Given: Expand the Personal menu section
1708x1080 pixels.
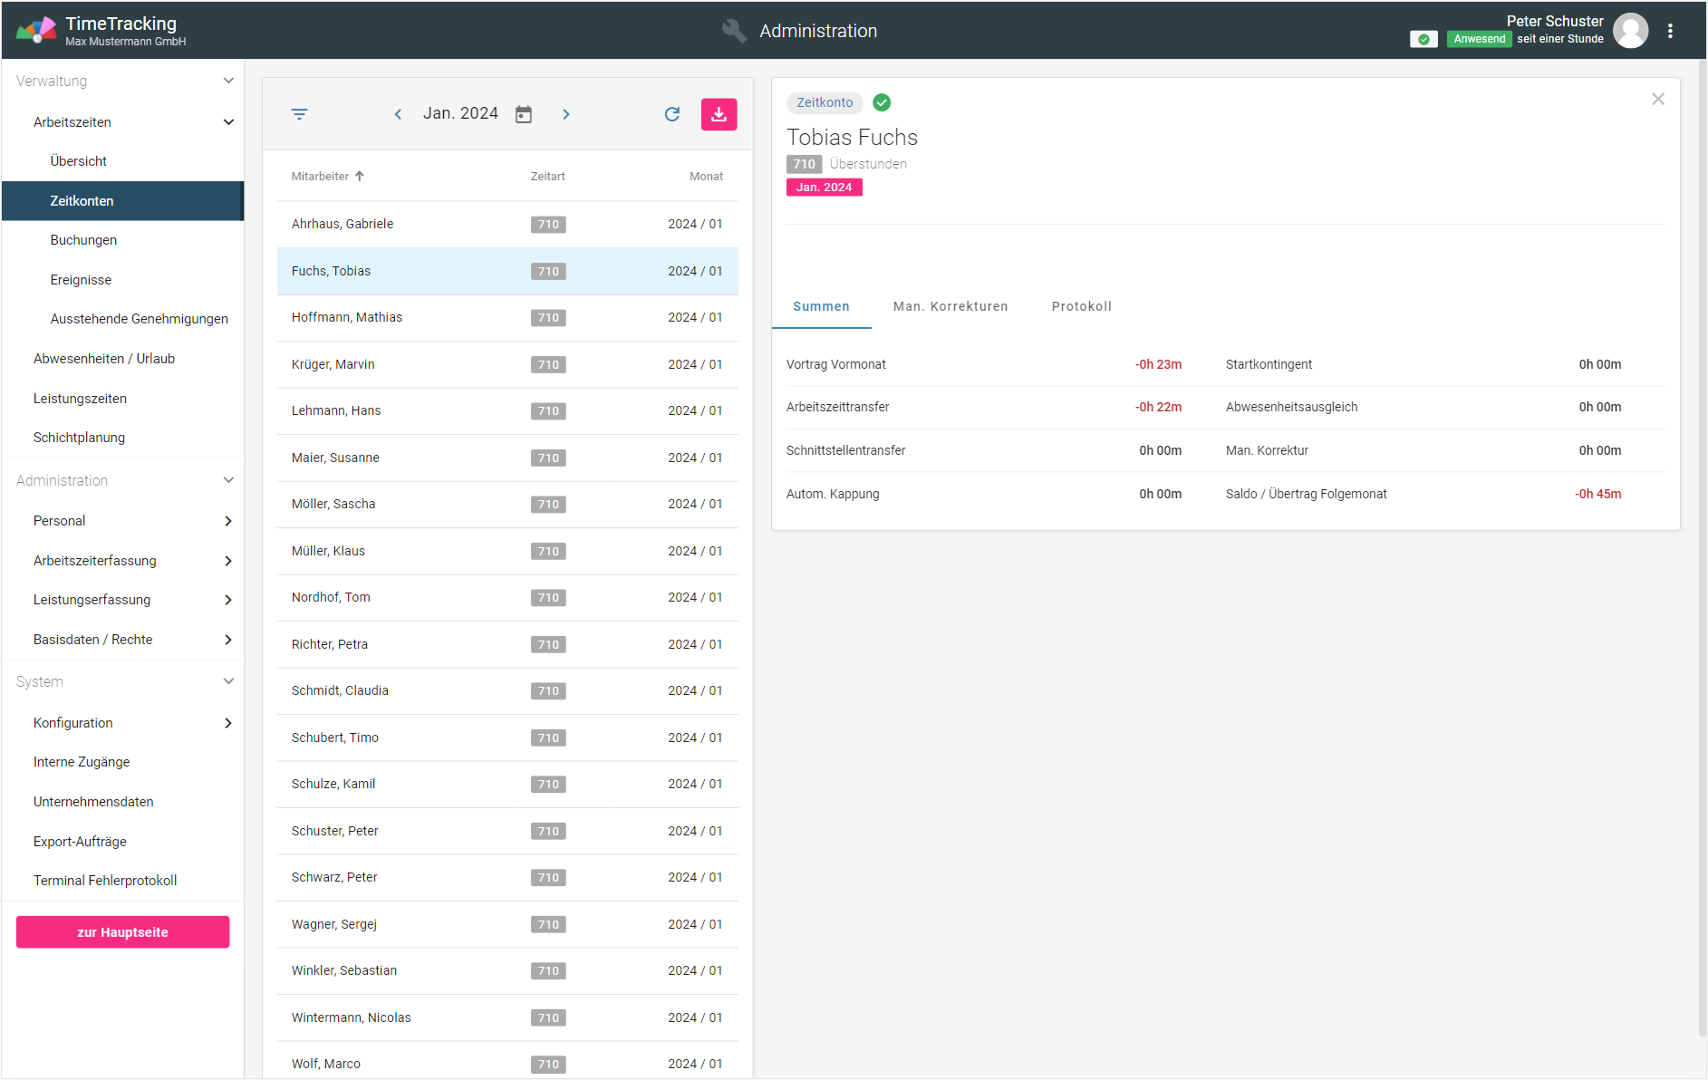Looking at the screenshot, I should click(x=228, y=521).
